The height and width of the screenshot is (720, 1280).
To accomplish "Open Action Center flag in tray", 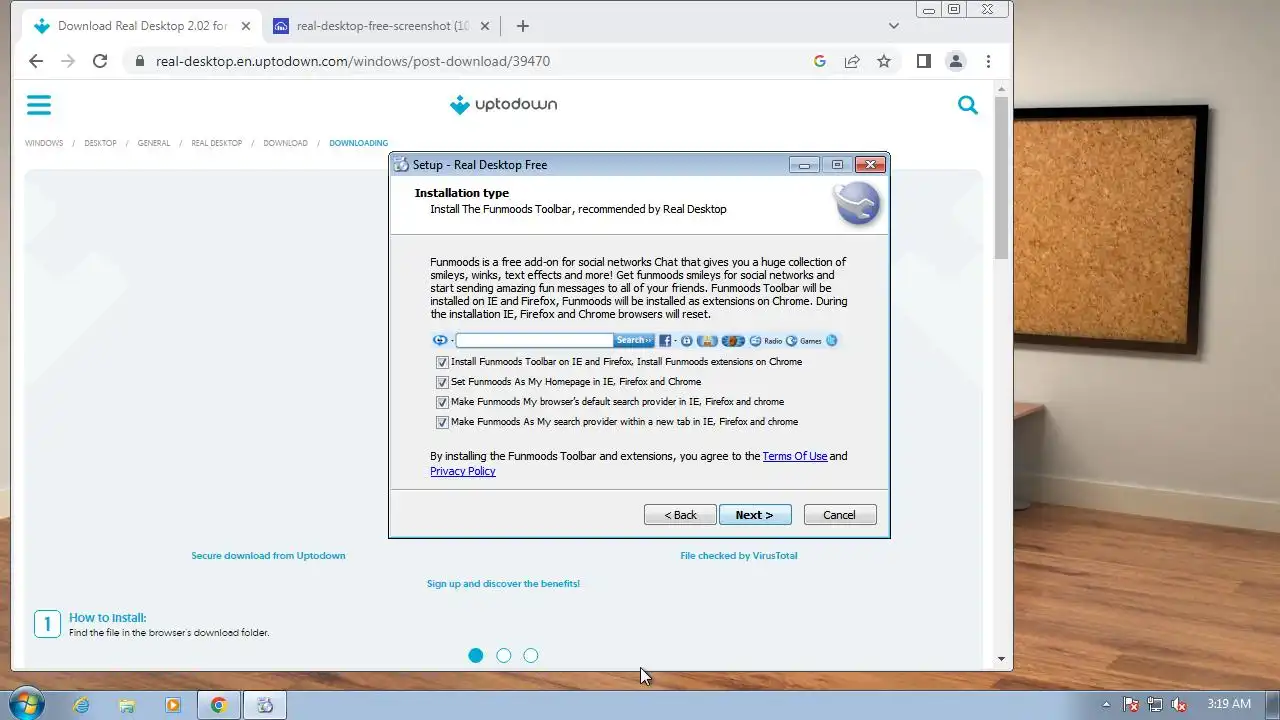I will pyautogui.click(x=1131, y=704).
